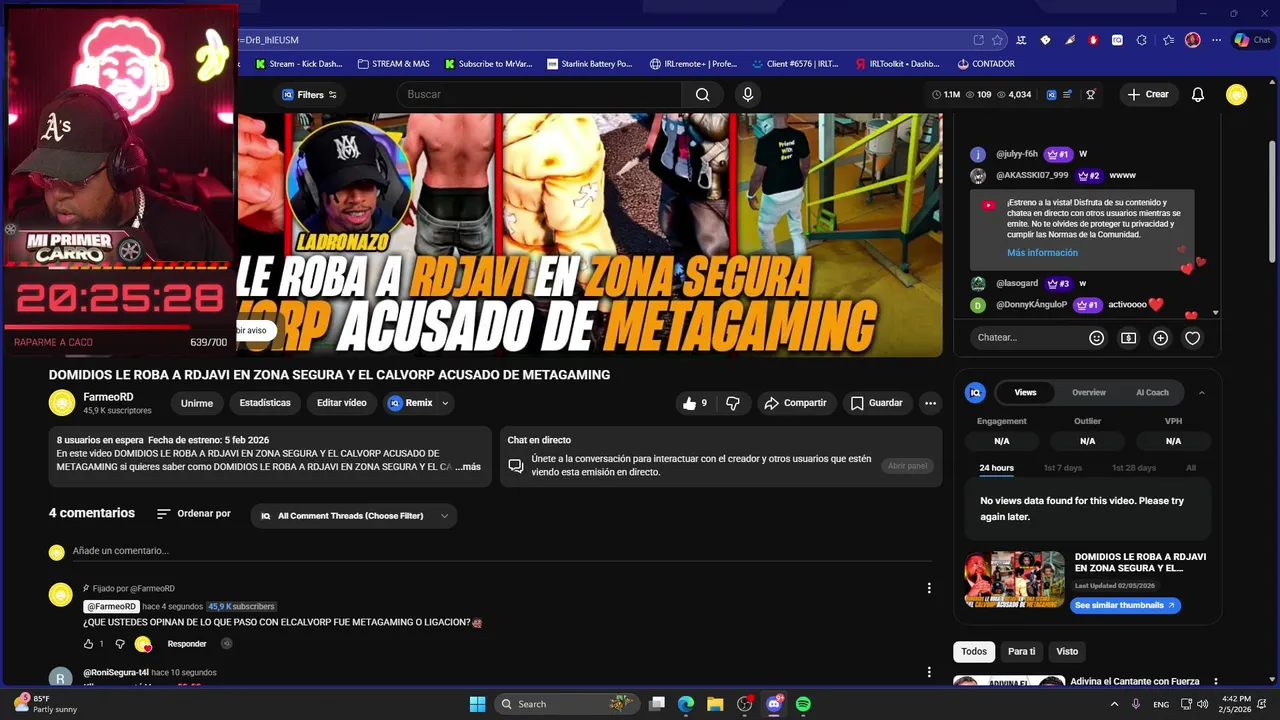Collapse the vidIQ stats panel chevron
Viewport: 1280px width, 720px height.
coord(1201,393)
